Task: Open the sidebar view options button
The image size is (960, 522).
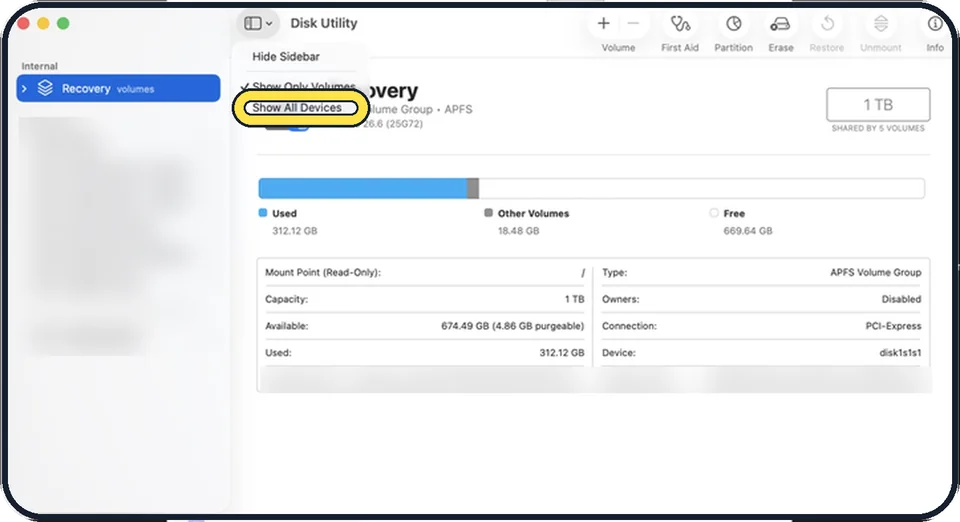Action: [x=258, y=23]
